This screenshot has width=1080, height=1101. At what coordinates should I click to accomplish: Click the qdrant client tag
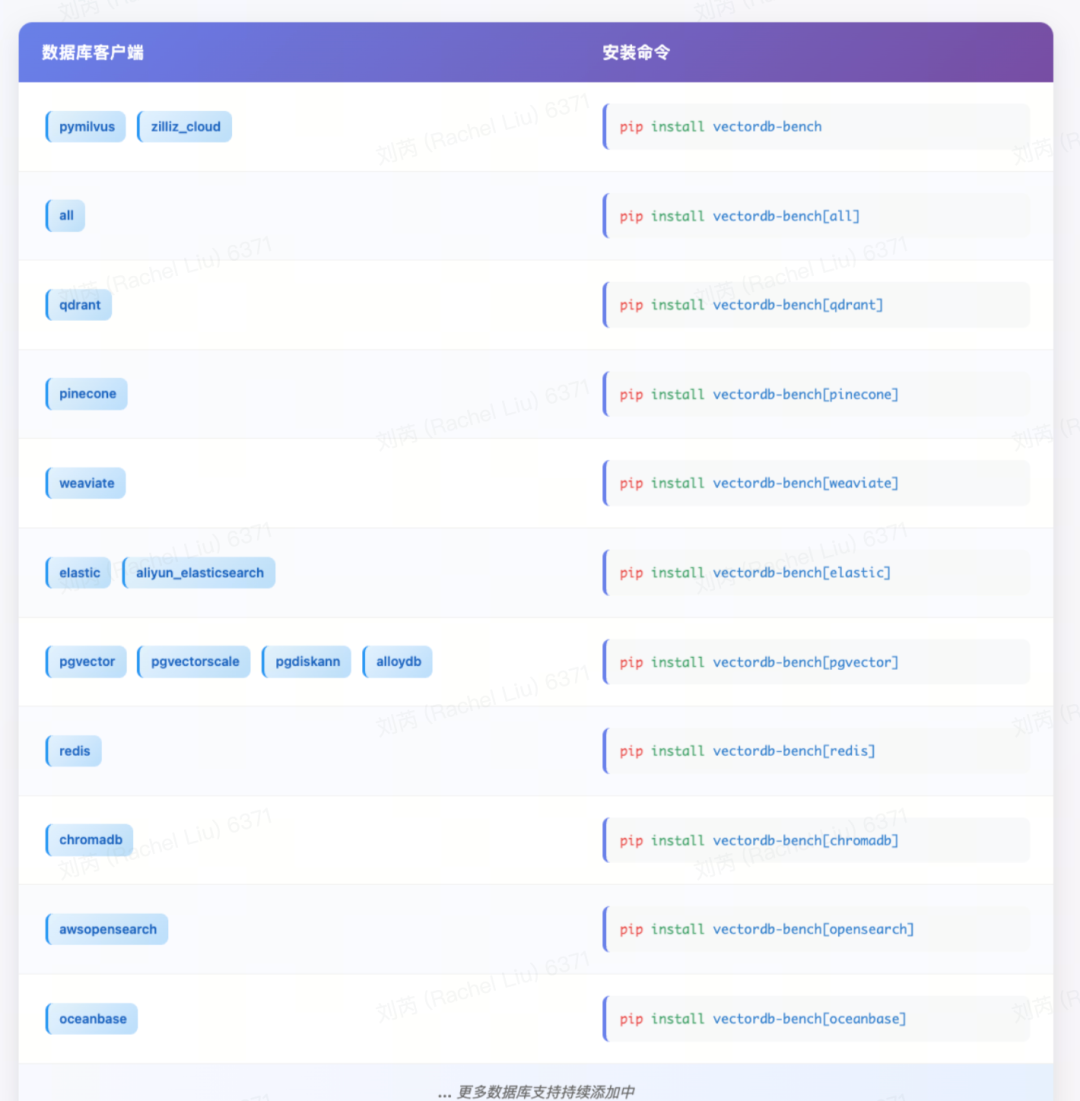pyautogui.click(x=79, y=305)
